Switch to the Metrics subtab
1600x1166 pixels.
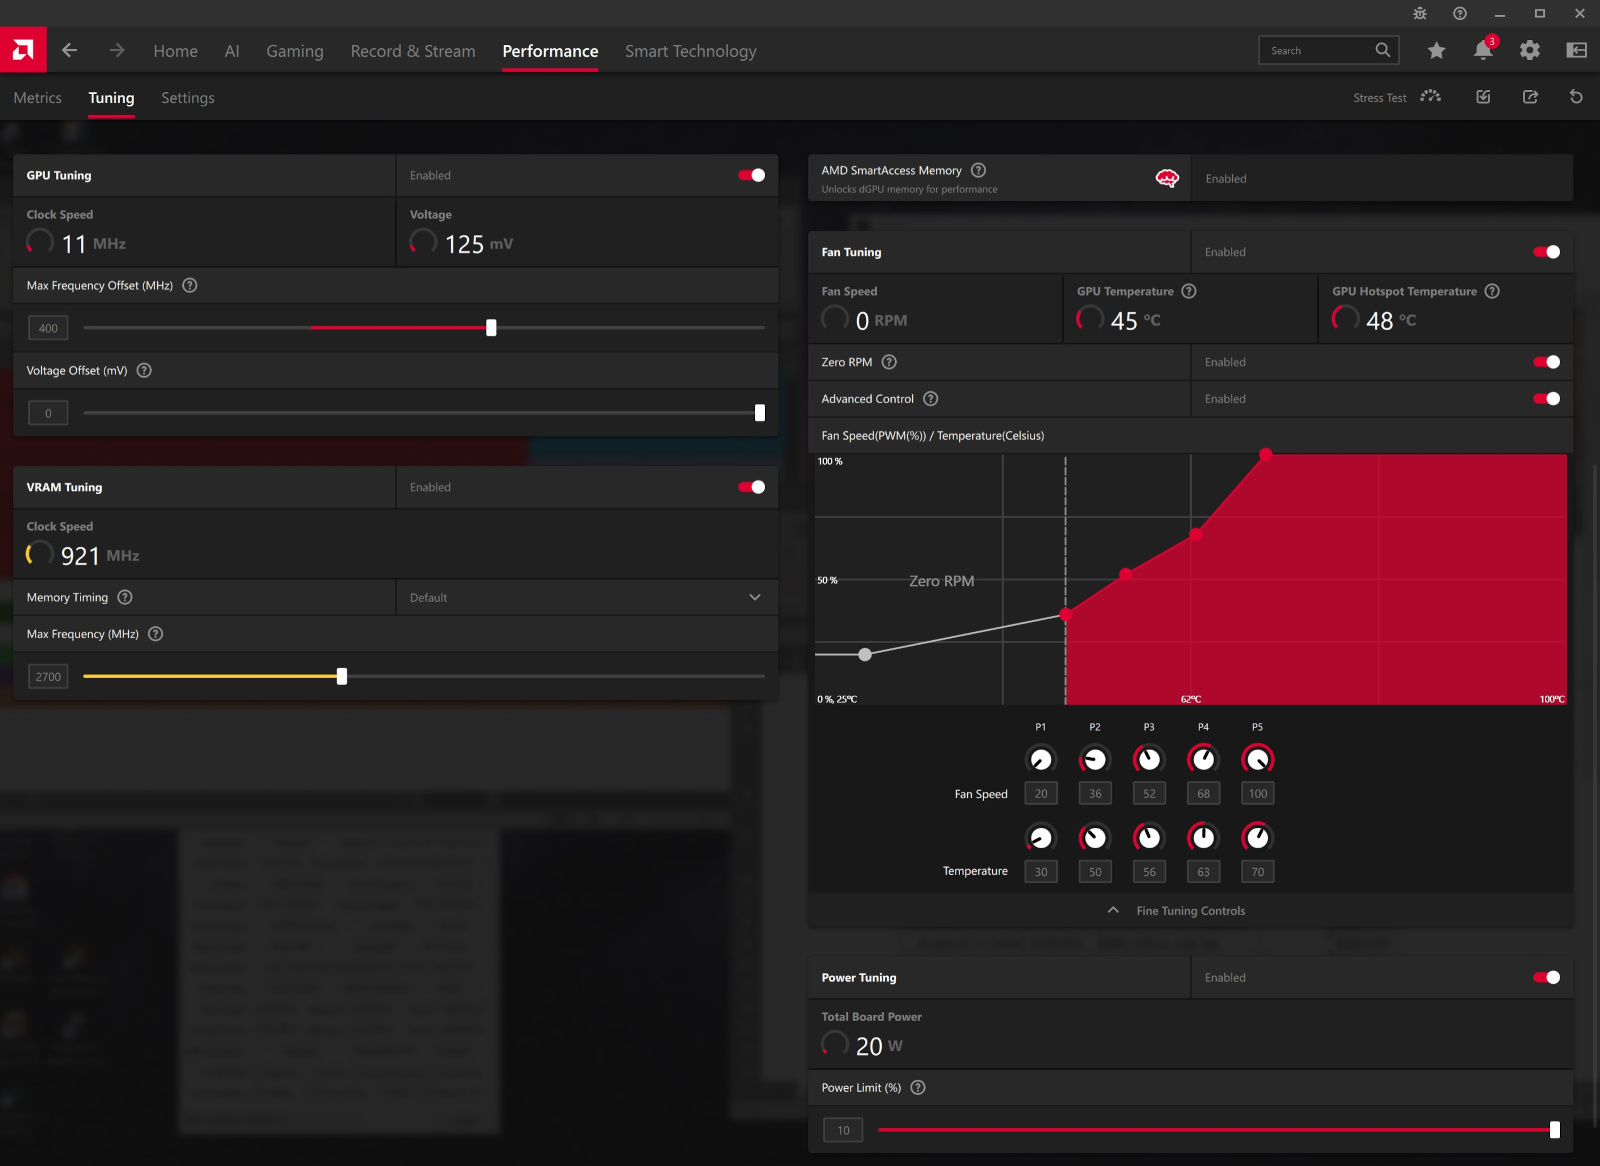click(x=37, y=97)
